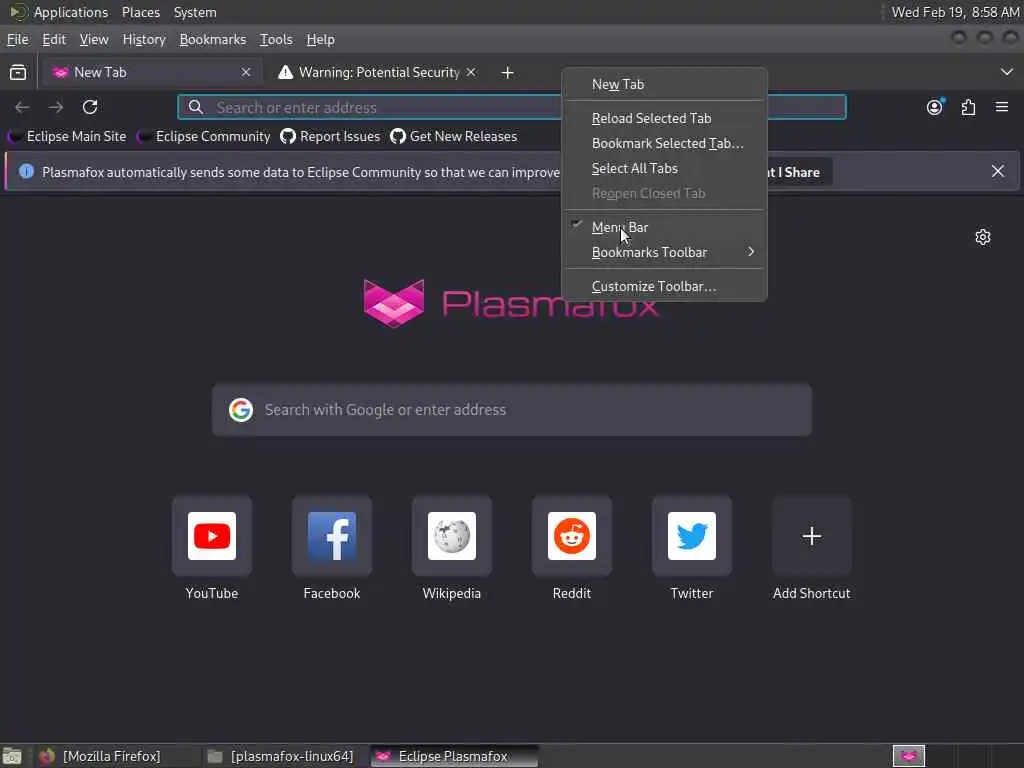Open the new tab page settings gear
This screenshot has width=1024, height=768.
[x=983, y=237]
